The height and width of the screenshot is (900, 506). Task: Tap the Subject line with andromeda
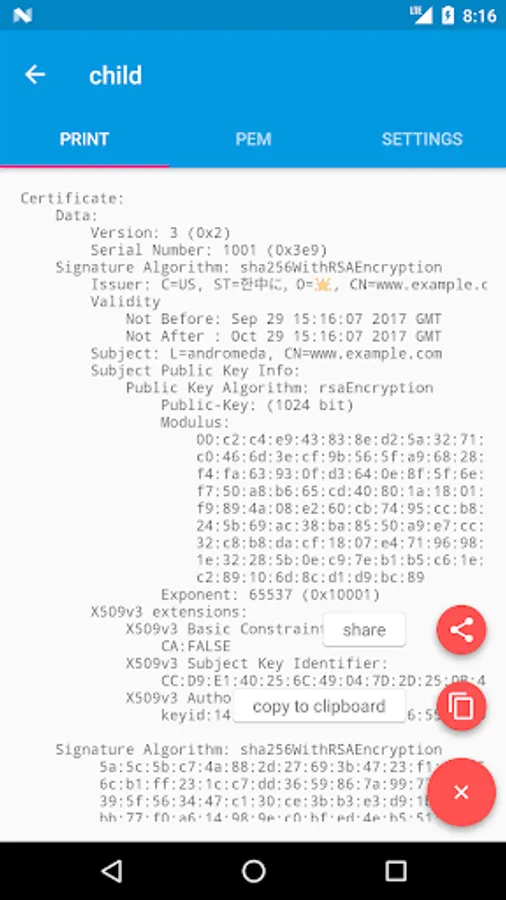pos(266,354)
